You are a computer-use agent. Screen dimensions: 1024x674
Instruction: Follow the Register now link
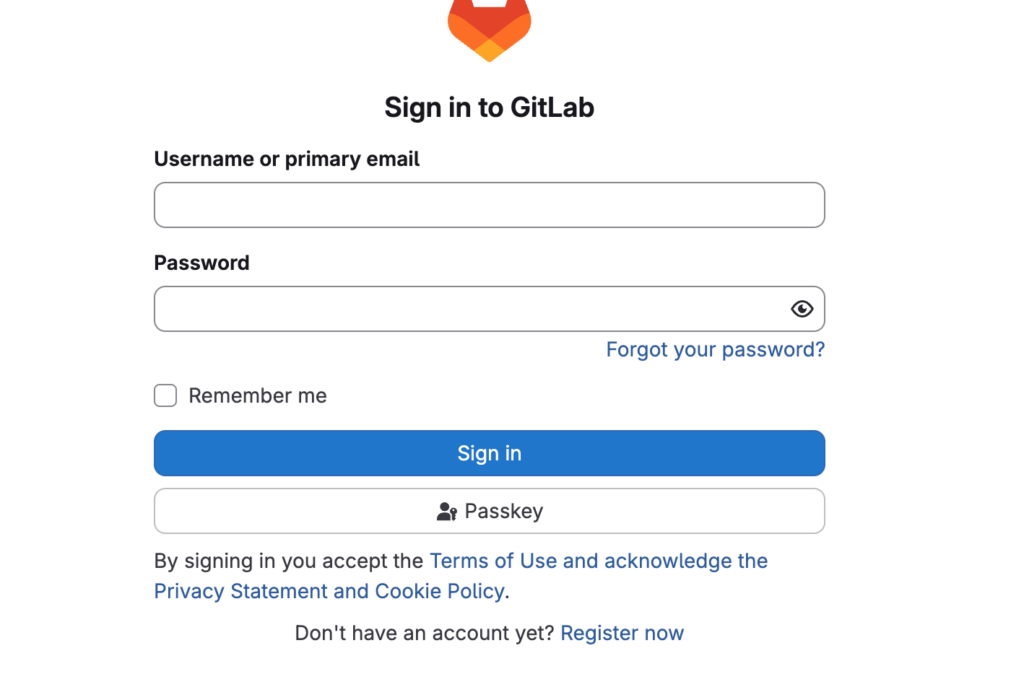[x=622, y=633]
